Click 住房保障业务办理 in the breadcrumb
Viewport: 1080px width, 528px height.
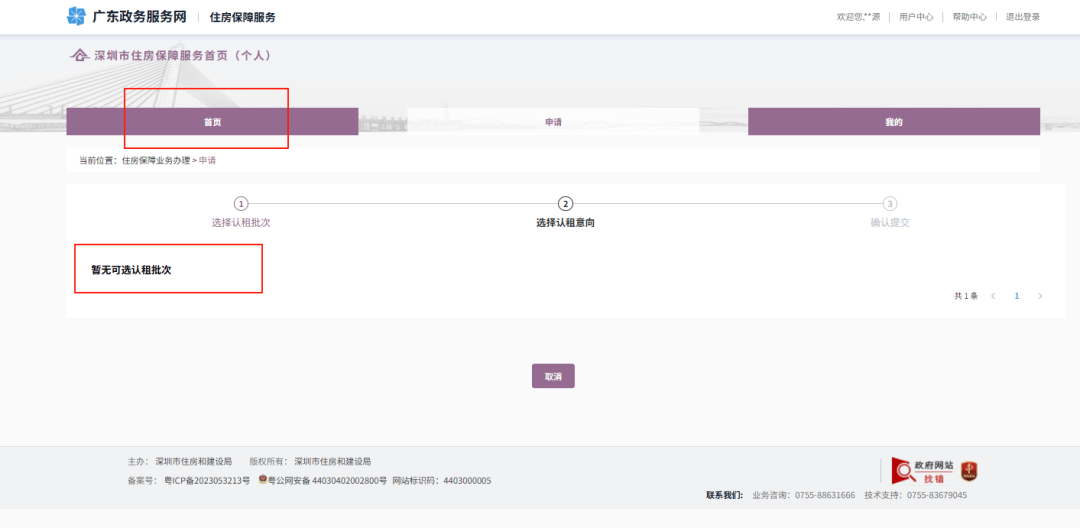[x=156, y=160]
